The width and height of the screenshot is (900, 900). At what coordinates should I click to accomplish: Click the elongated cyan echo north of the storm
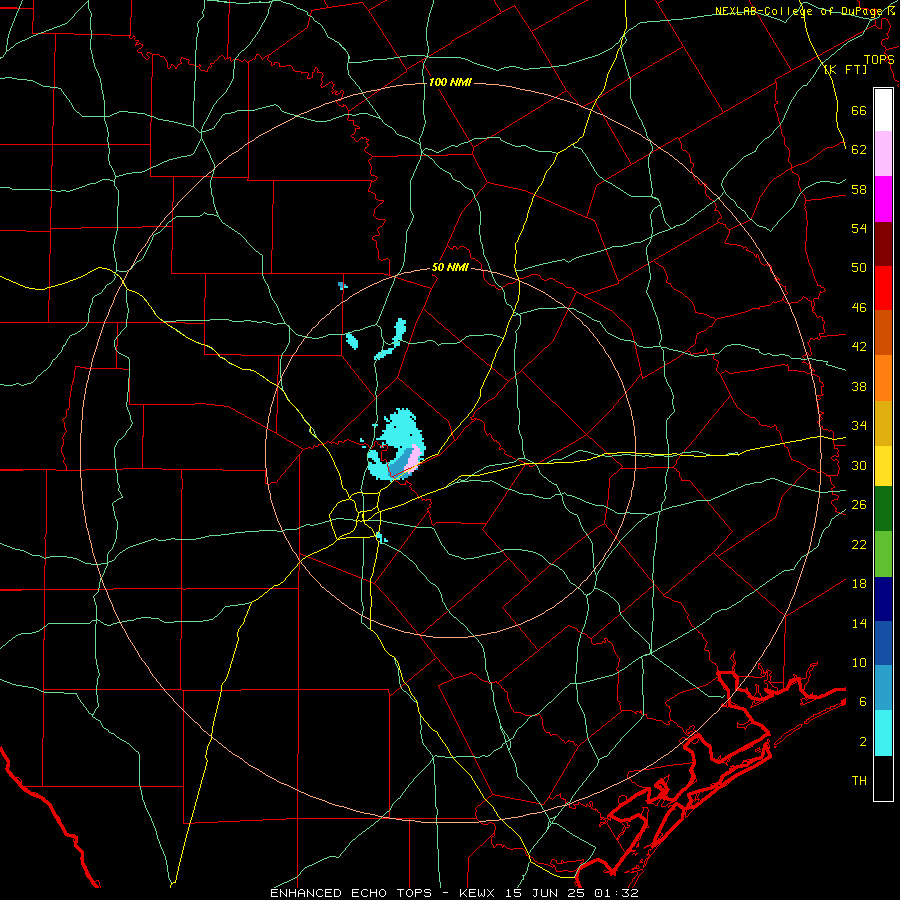tap(391, 339)
